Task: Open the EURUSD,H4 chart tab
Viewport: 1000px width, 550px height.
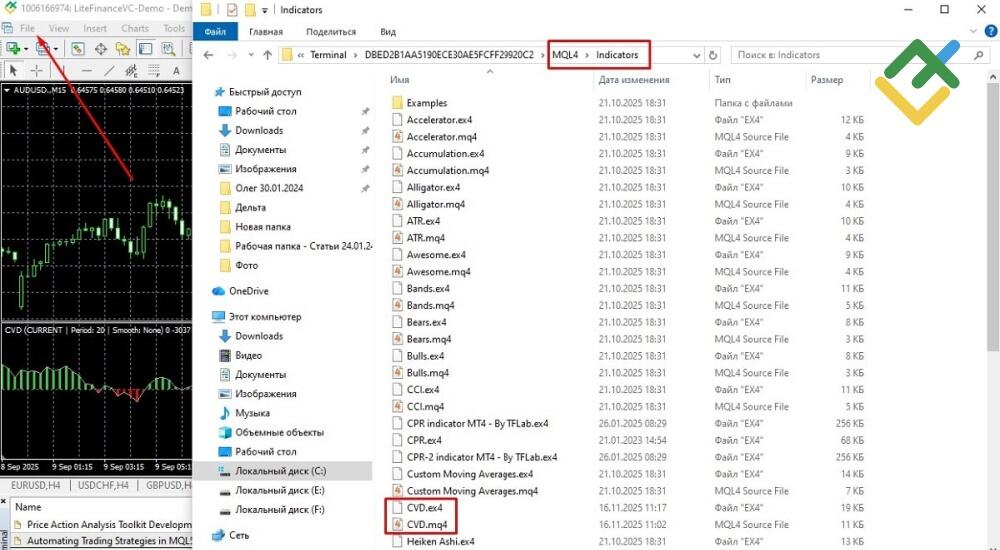Action: [x=33, y=486]
